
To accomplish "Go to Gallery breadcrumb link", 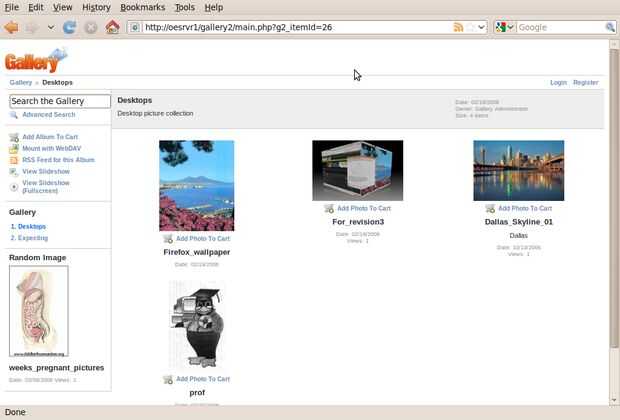I will (x=21, y=83).
